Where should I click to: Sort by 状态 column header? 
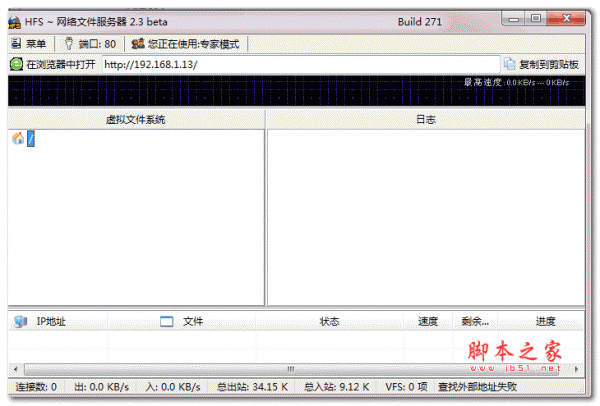(329, 321)
